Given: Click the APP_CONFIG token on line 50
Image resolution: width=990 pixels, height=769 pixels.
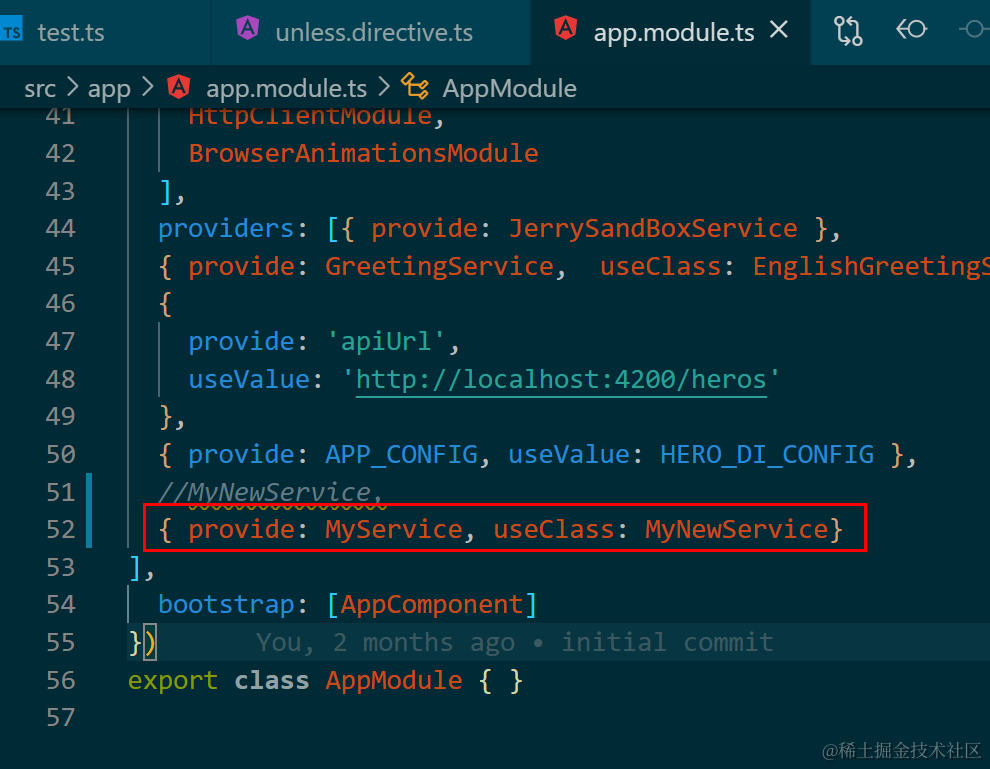Looking at the screenshot, I should point(402,455).
